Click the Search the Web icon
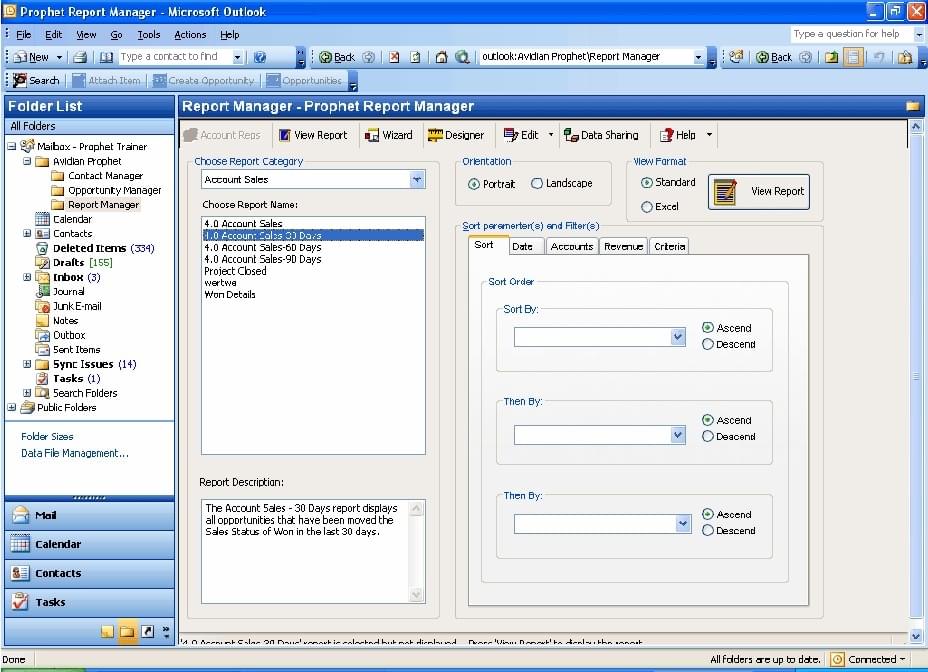Viewport: 928px width, 672px height. (x=462, y=57)
